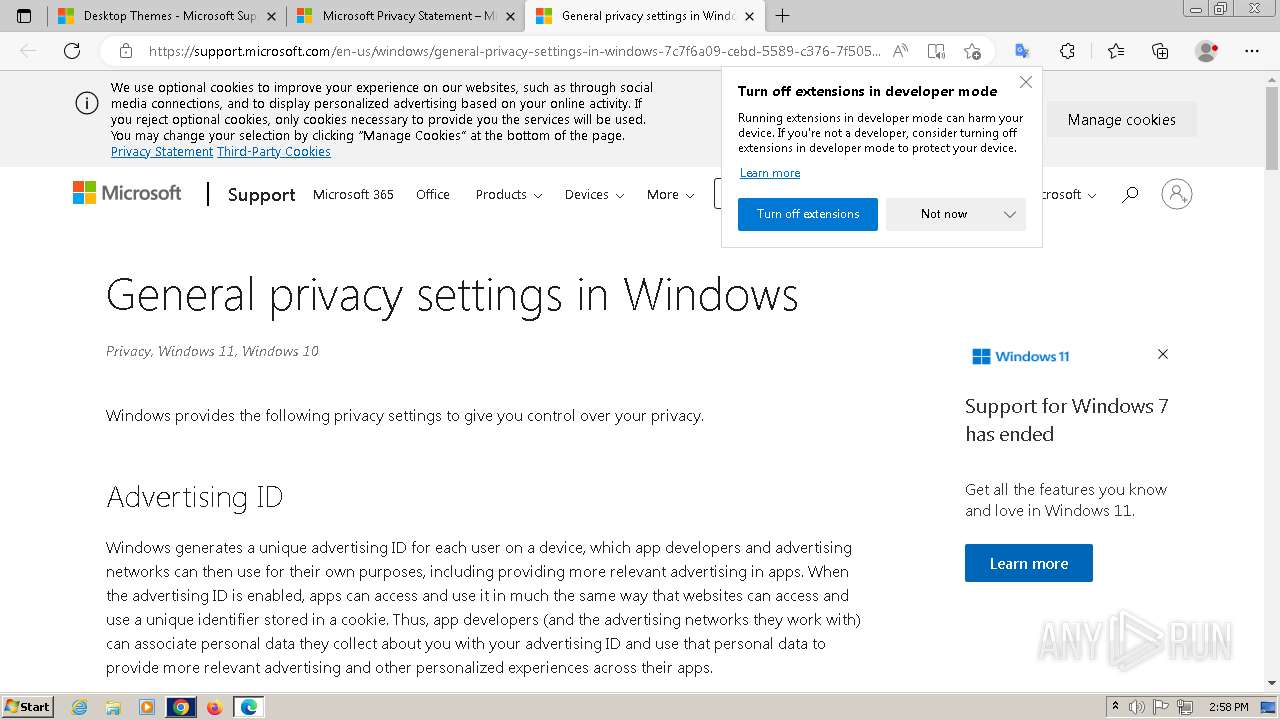
Task: Open the Collections icon
Action: [x=1160, y=51]
